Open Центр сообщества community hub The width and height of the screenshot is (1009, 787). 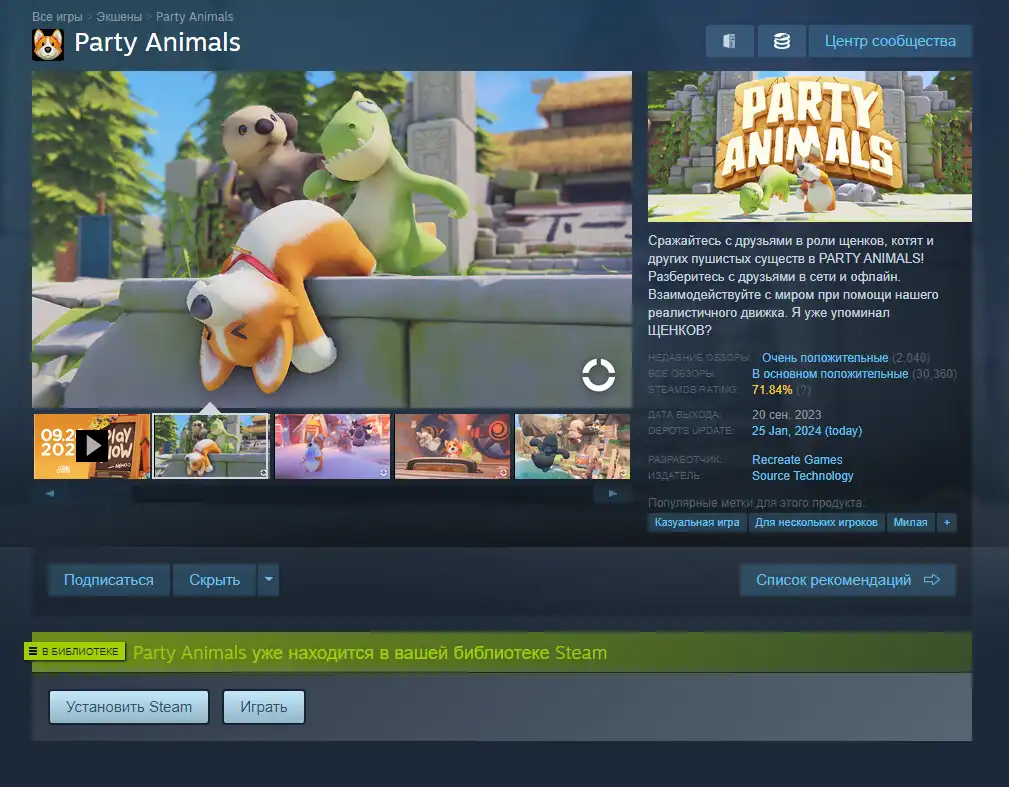tap(890, 41)
